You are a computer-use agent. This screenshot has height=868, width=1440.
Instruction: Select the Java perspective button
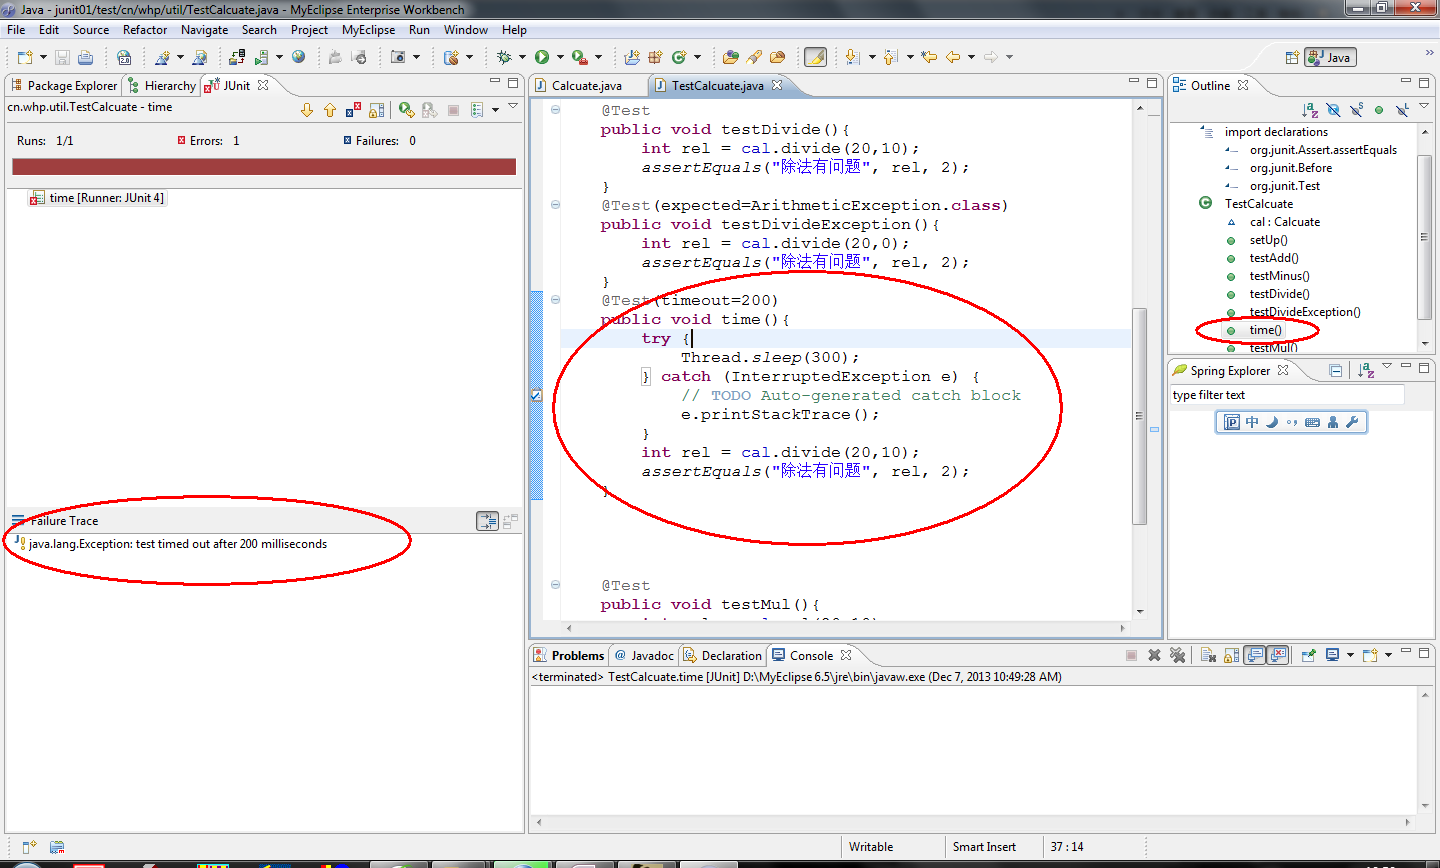1330,57
